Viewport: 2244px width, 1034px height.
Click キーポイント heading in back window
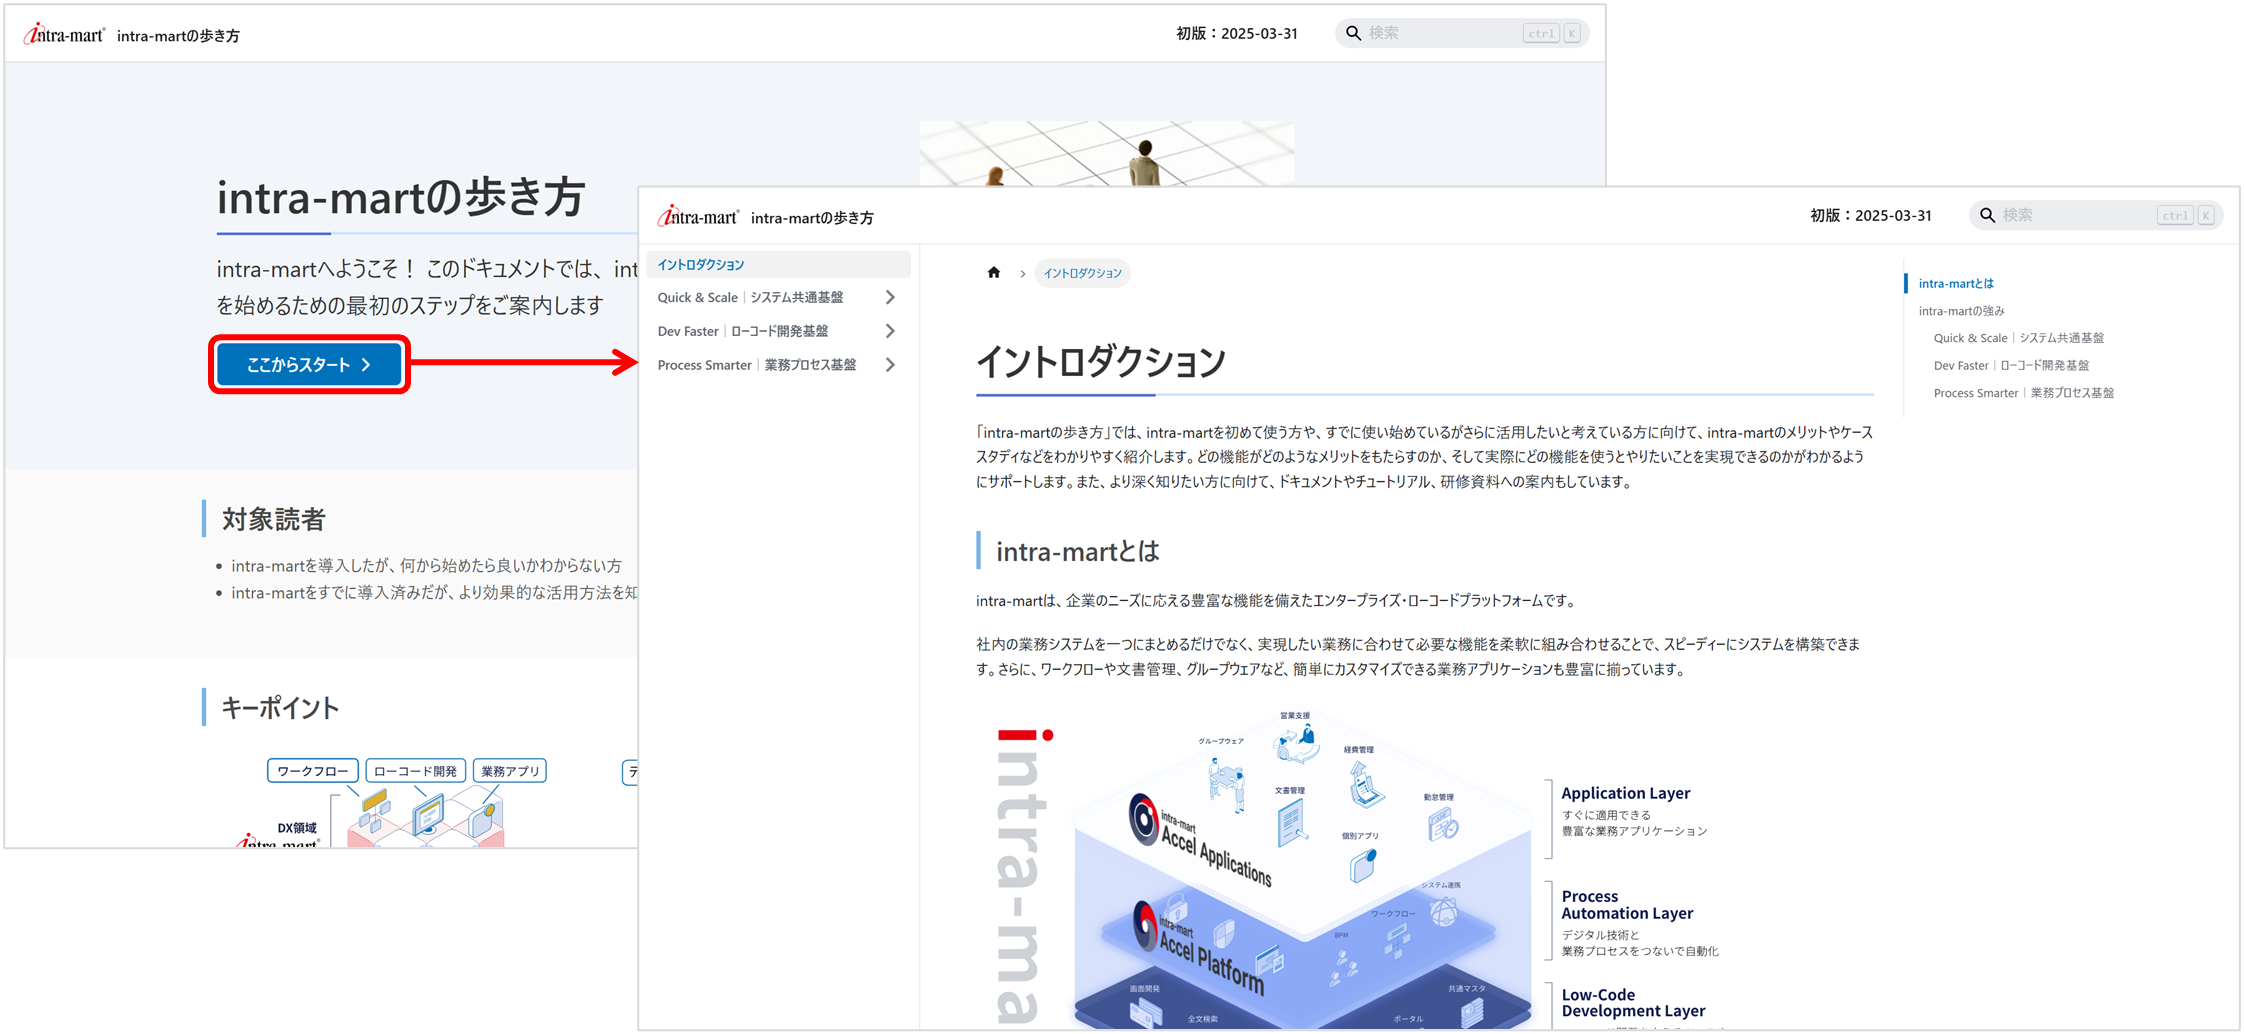pos(280,708)
